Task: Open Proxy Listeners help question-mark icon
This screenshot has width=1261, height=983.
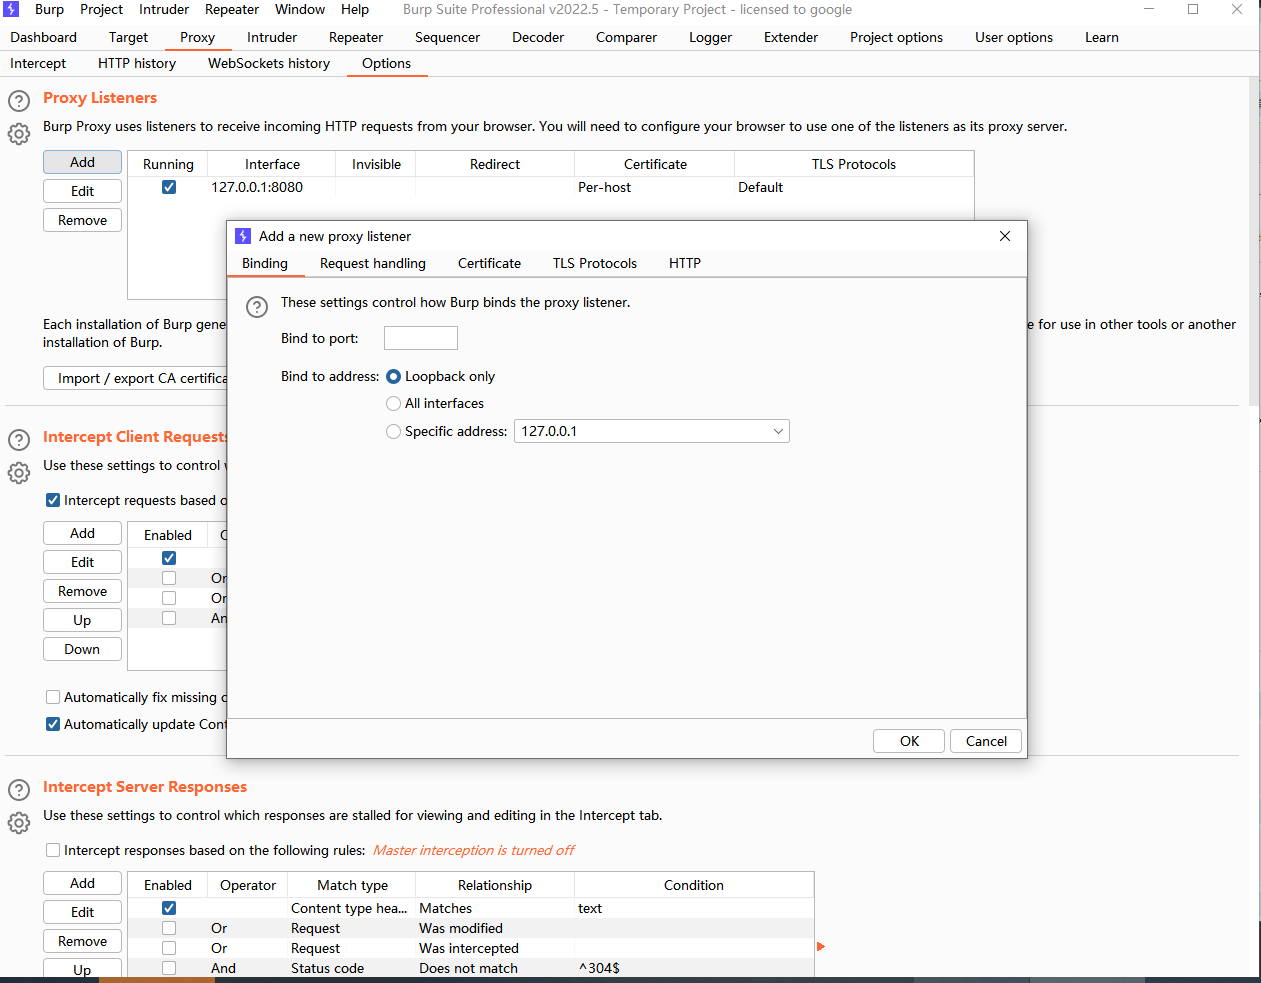Action: [19, 101]
